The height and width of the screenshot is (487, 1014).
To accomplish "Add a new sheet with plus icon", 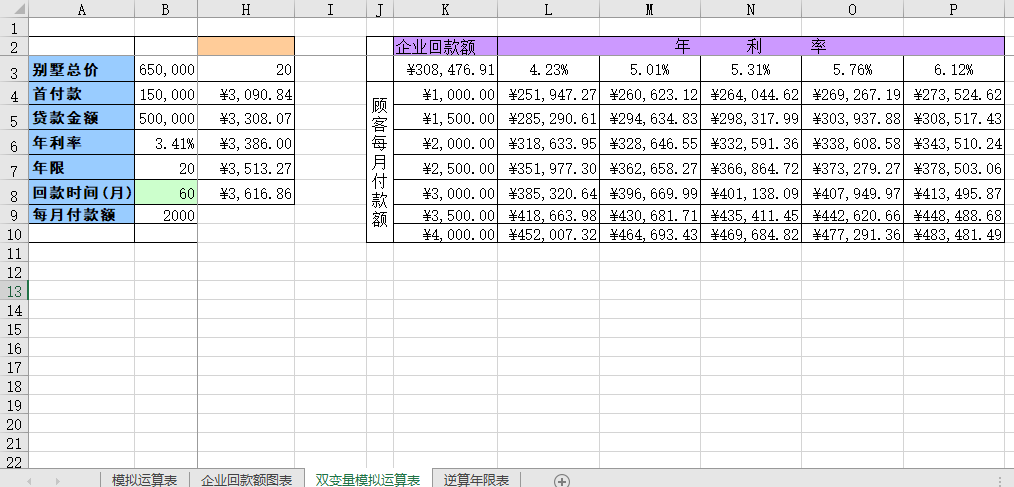I will pos(562,481).
